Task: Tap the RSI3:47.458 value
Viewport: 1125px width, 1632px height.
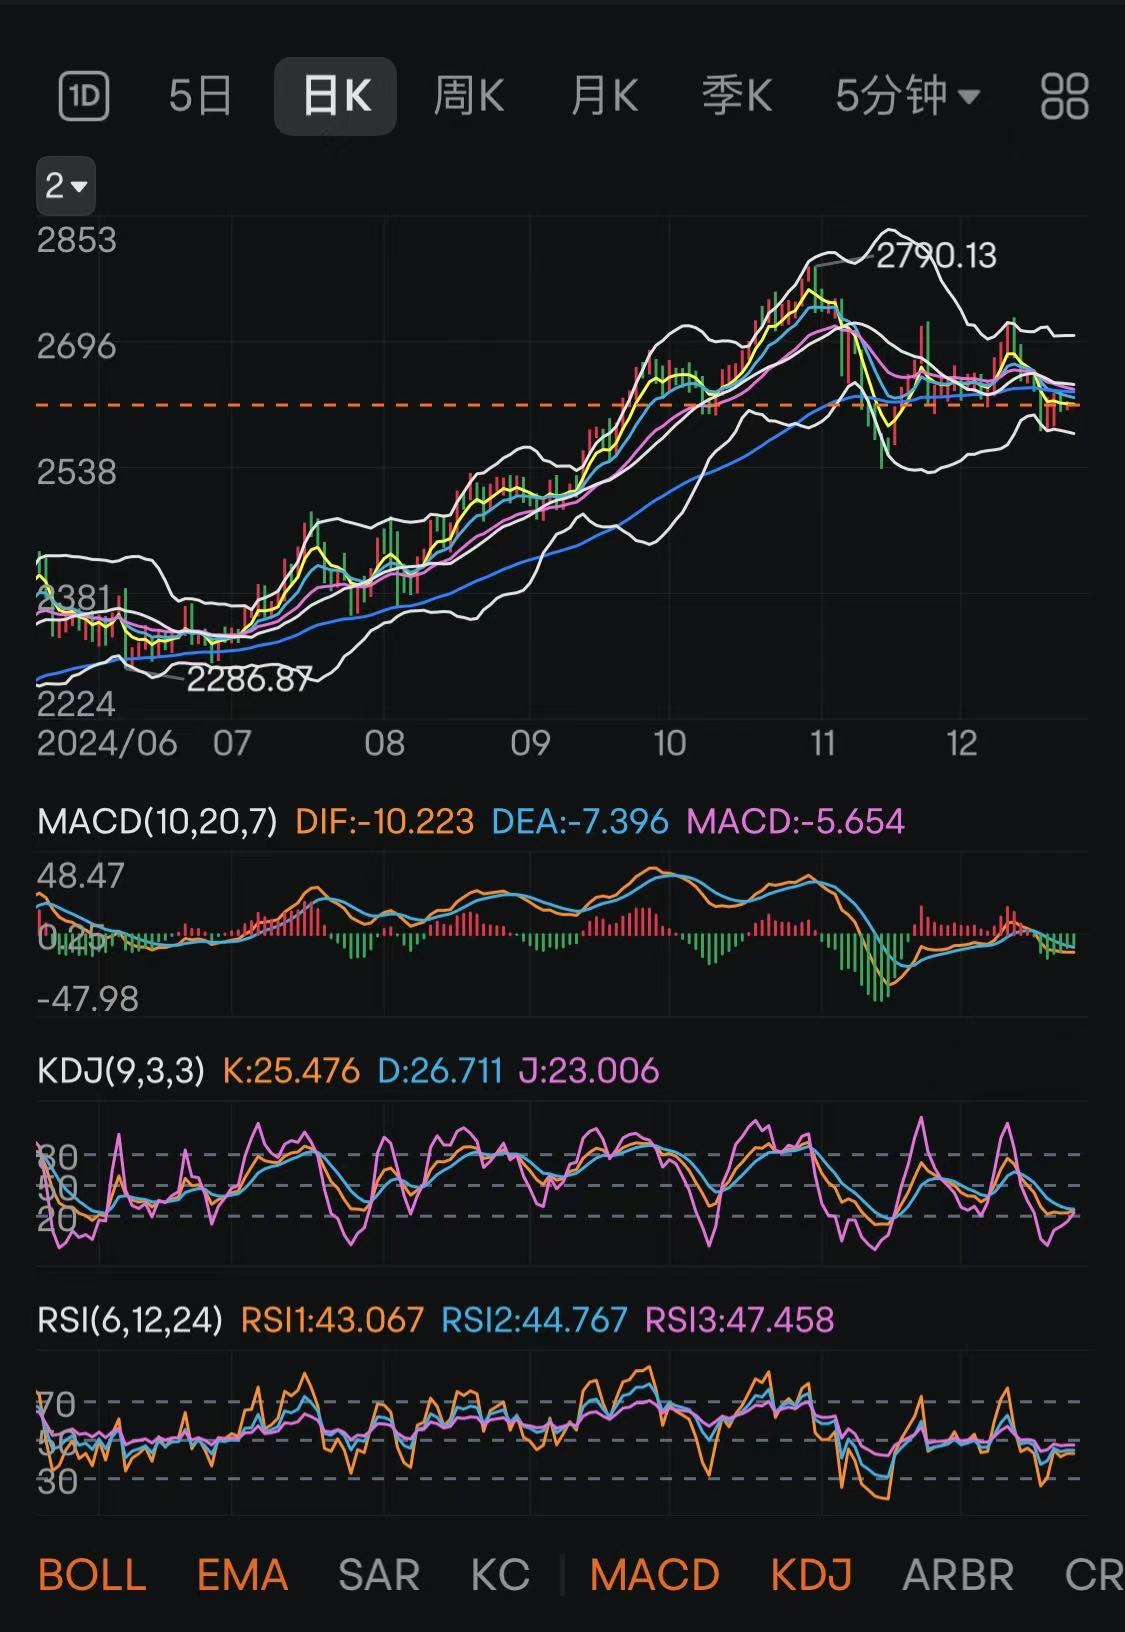Action: [740, 1320]
